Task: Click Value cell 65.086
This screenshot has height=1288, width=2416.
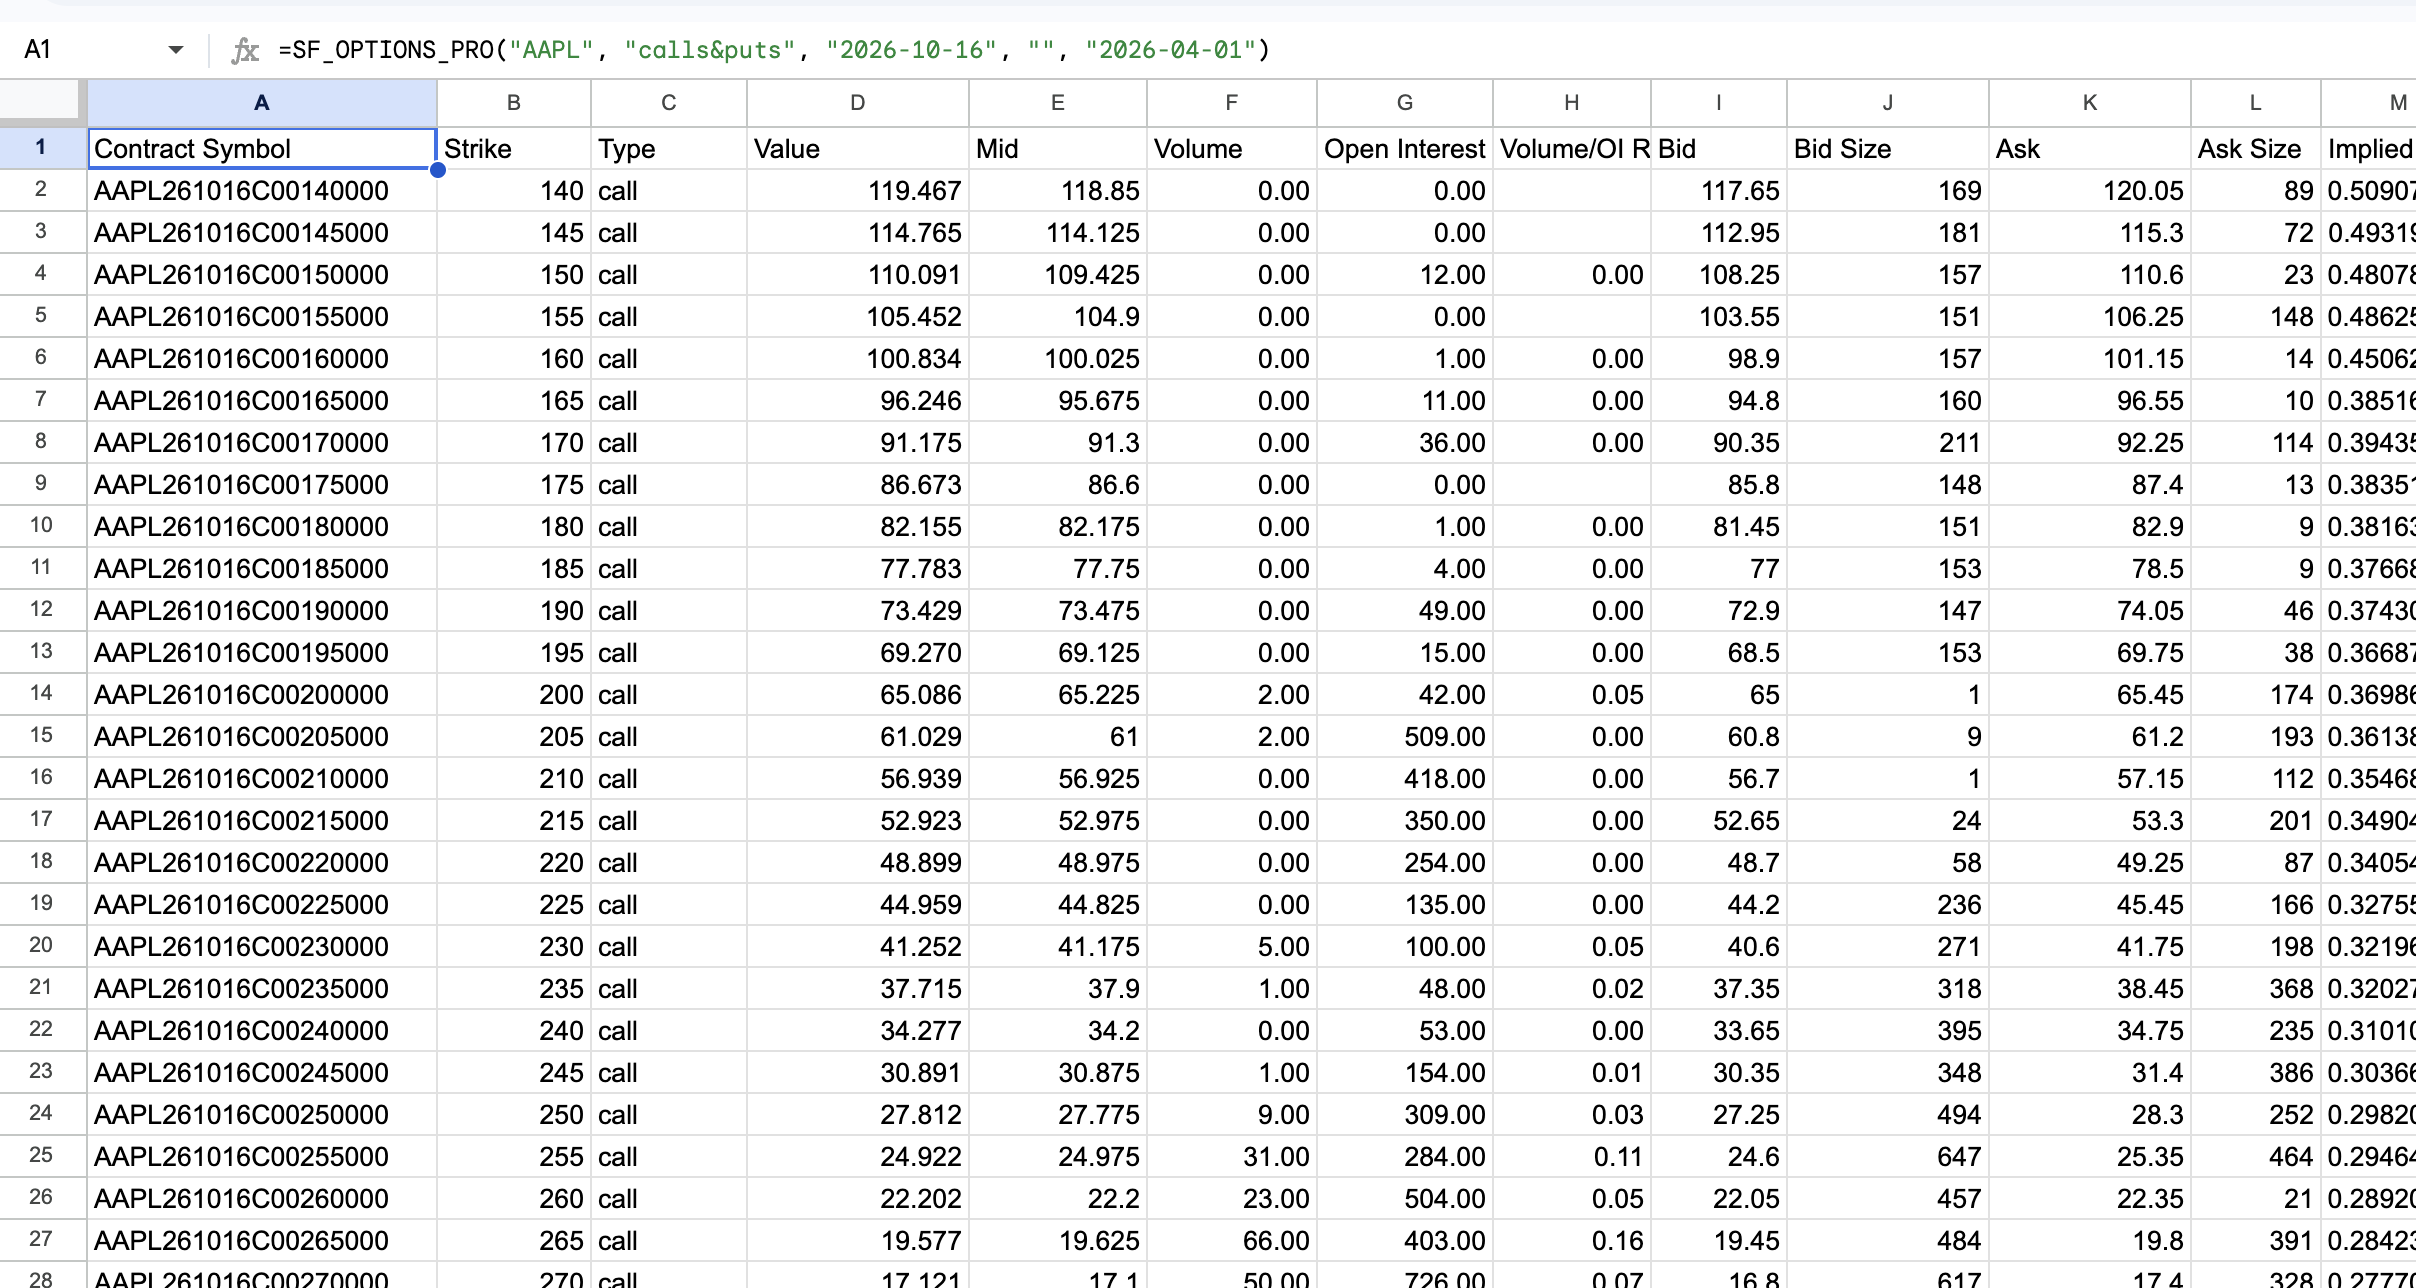Action: click(858, 695)
